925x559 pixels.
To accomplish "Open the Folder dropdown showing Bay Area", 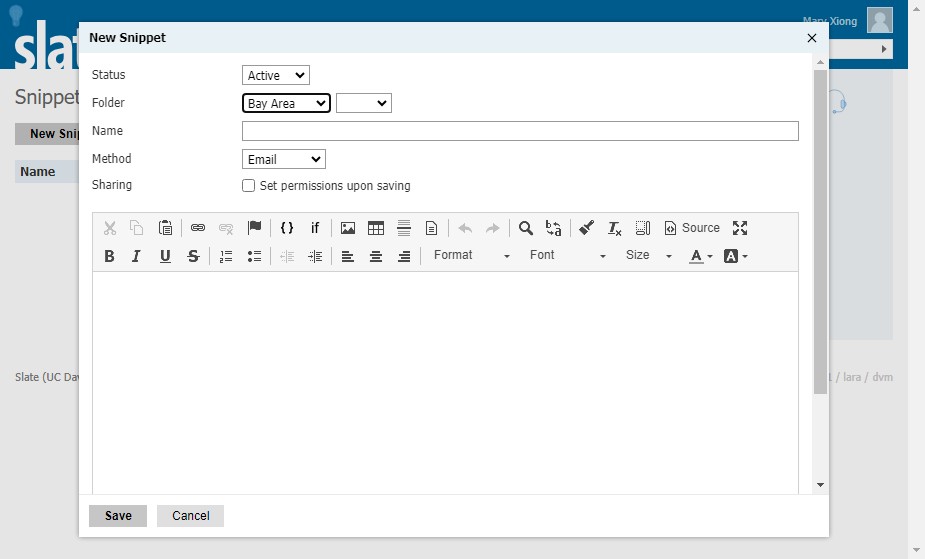I will [286, 103].
